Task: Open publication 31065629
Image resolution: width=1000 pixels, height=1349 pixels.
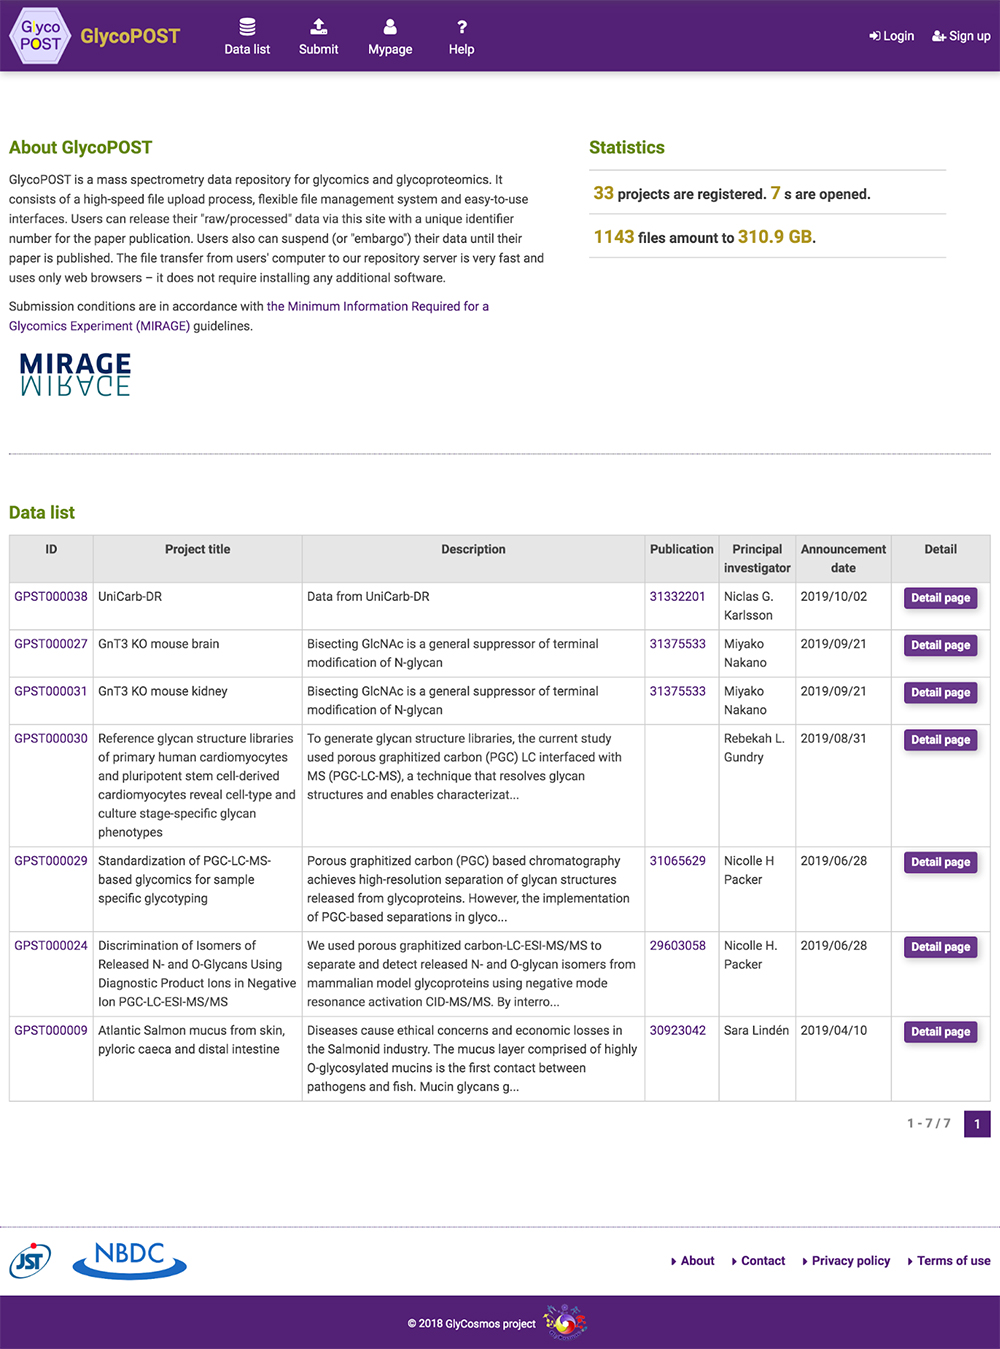Action: [678, 861]
